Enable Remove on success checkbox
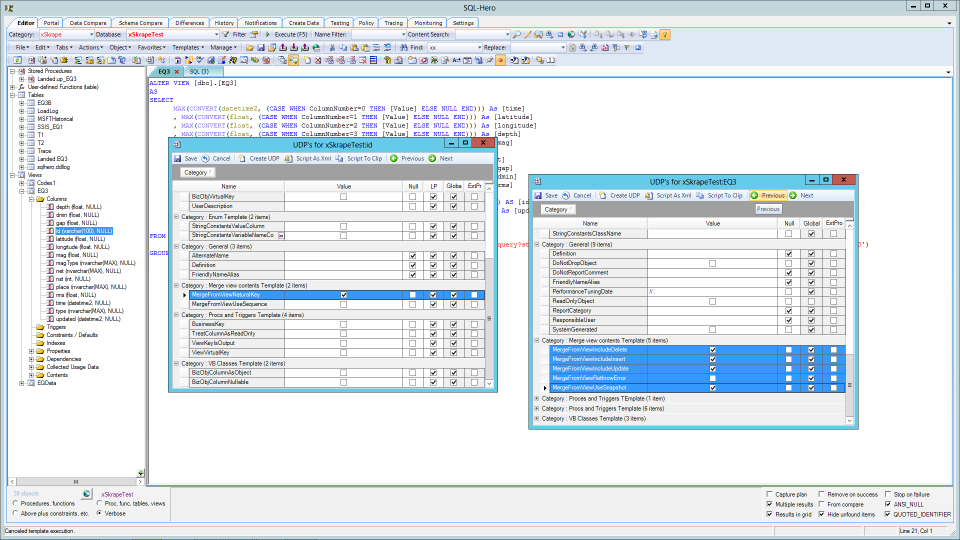 pos(822,494)
